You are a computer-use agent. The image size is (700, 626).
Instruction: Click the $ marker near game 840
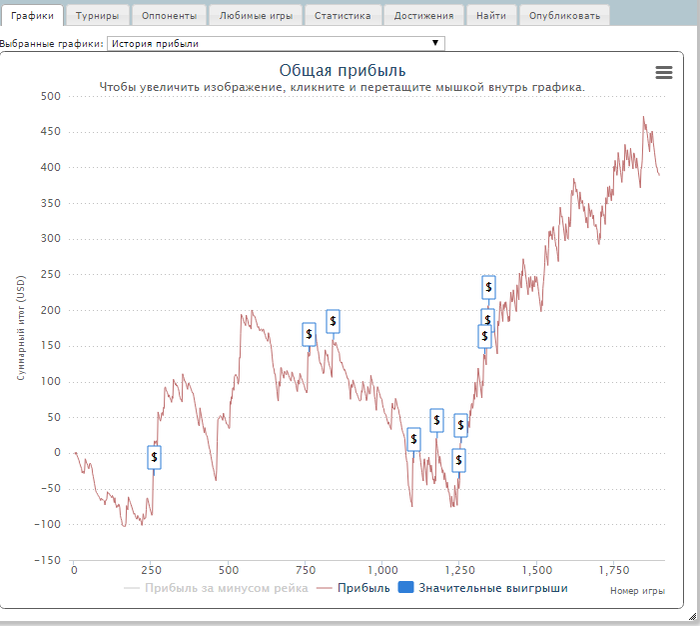(x=333, y=321)
